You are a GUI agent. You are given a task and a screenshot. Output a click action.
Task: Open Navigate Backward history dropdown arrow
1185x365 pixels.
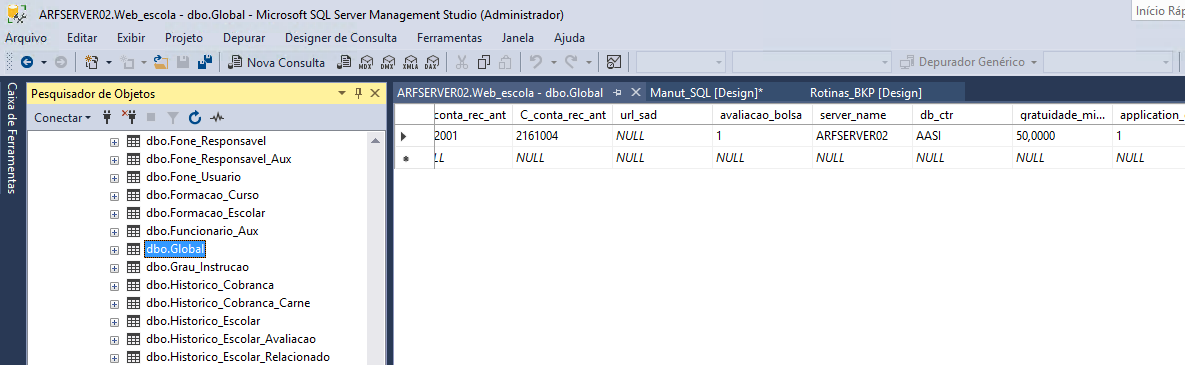click(44, 62)
